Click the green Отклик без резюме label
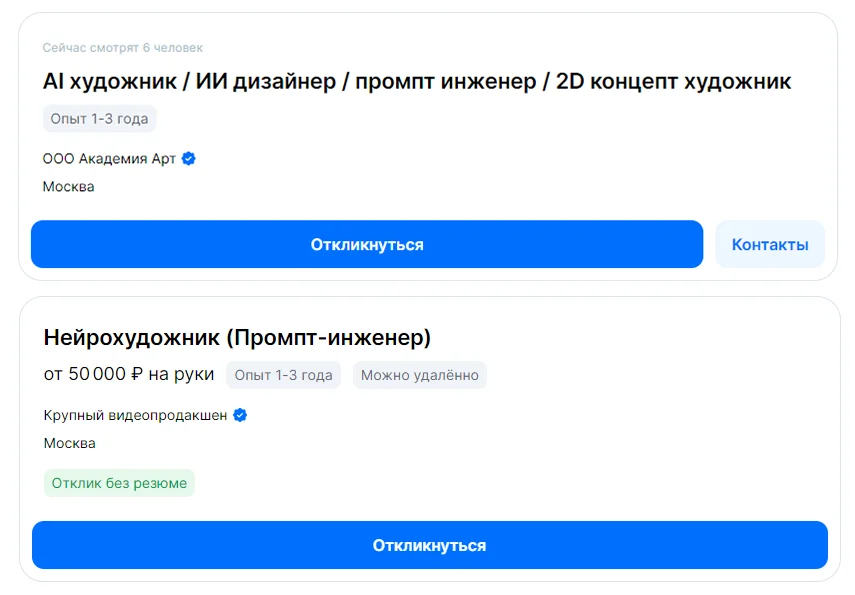 tap(119, 483)
